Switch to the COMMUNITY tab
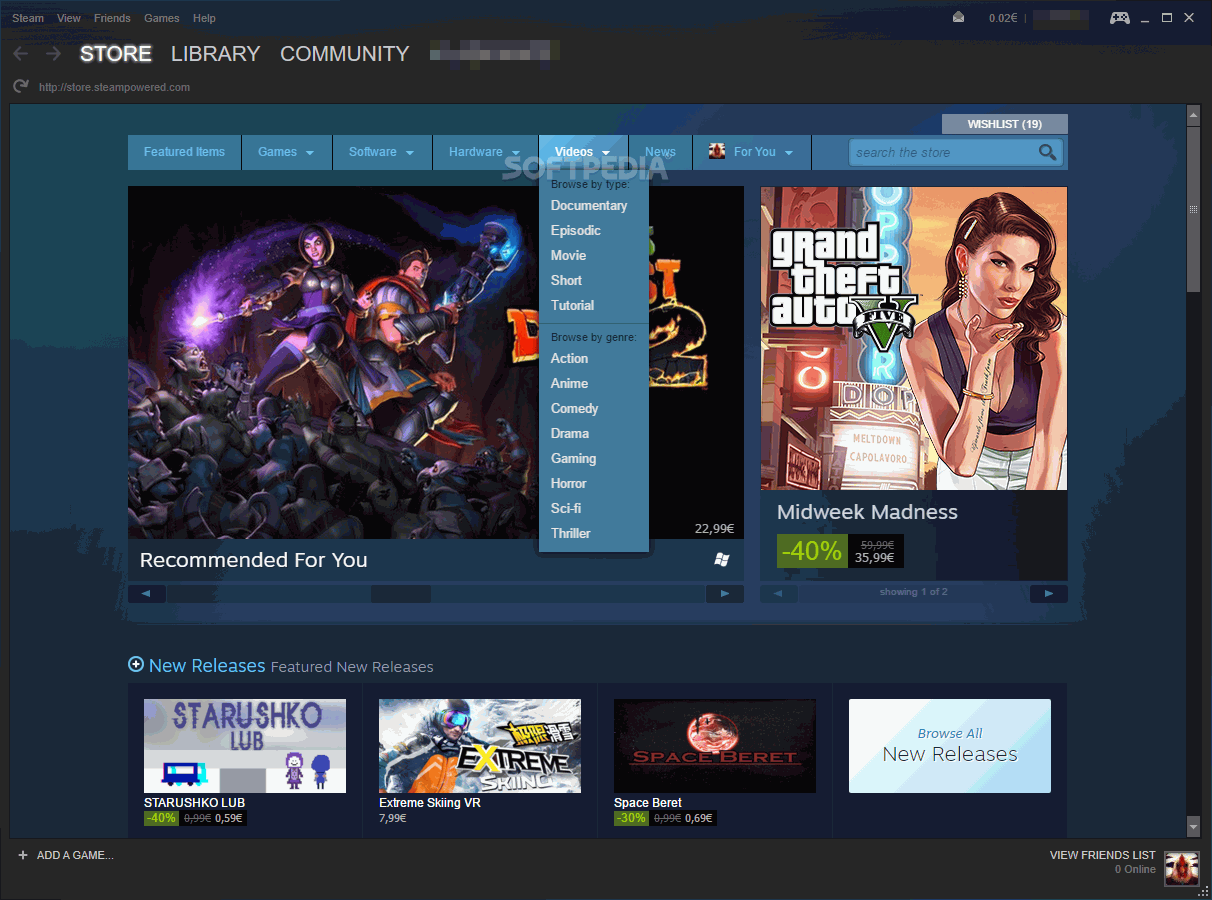Image resolution: width=1212 pixels, height=900 pixels. click(x=345, y=54)
